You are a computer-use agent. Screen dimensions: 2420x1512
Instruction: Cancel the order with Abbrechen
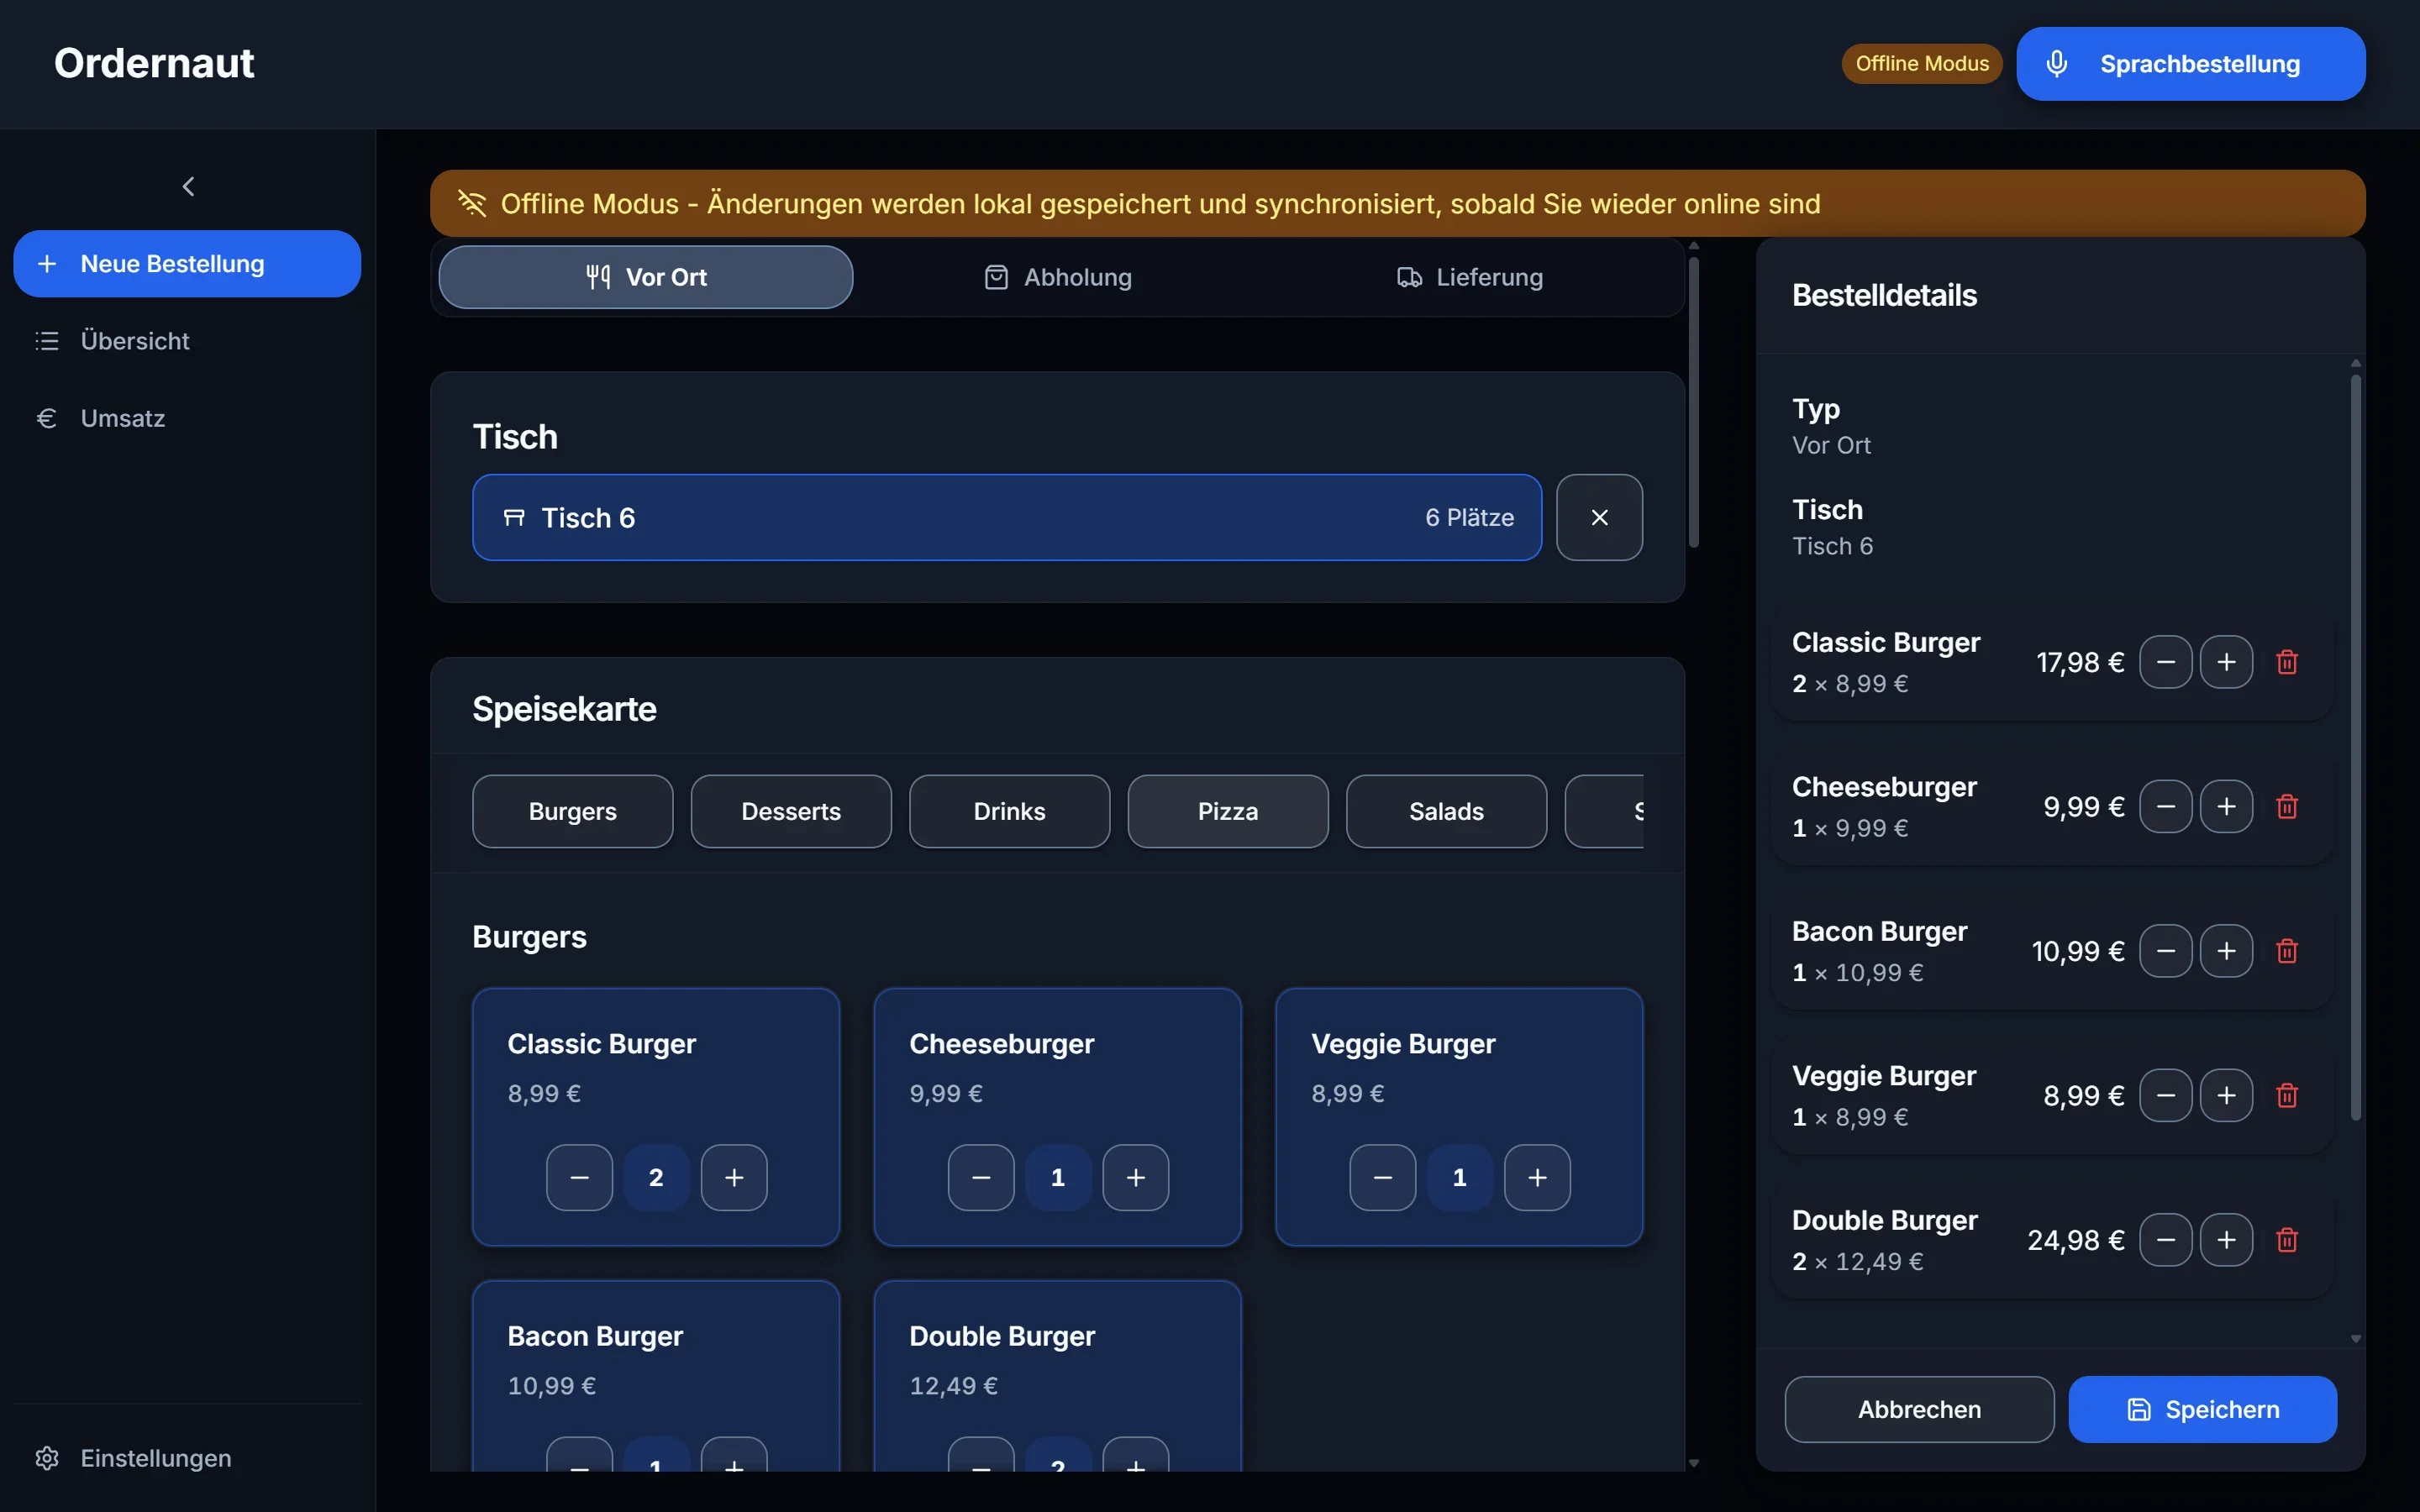pyautogui.click(x=1919, y=1409)
